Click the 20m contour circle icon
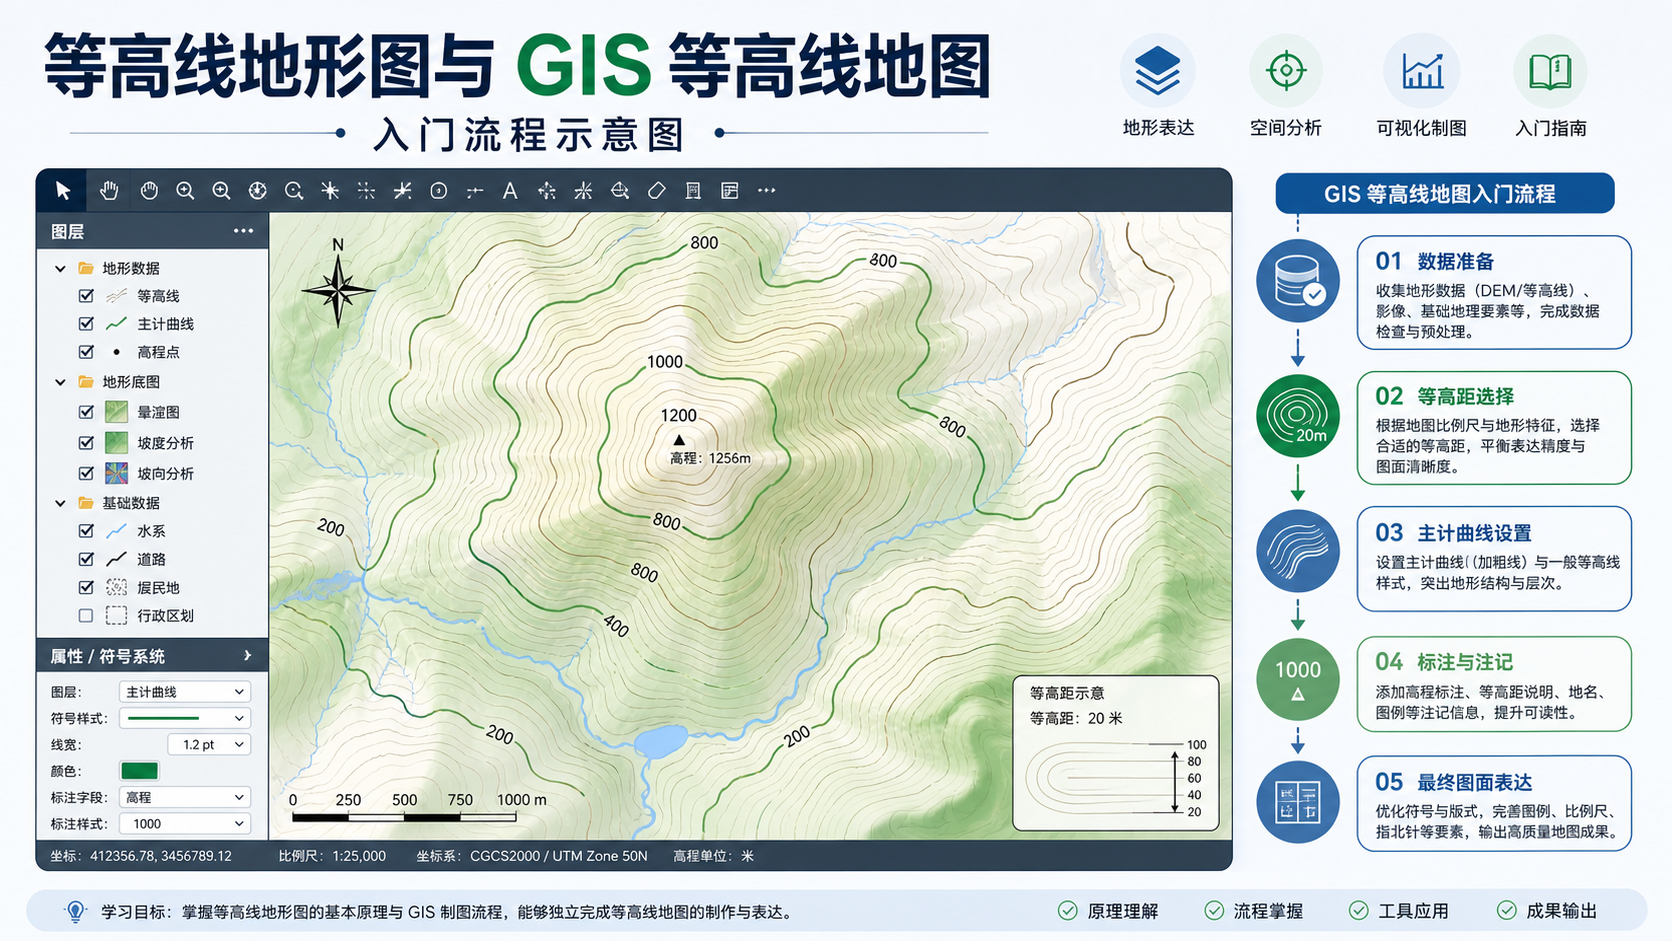This screenshot has height=941, width=1672. coord(1298,416)
